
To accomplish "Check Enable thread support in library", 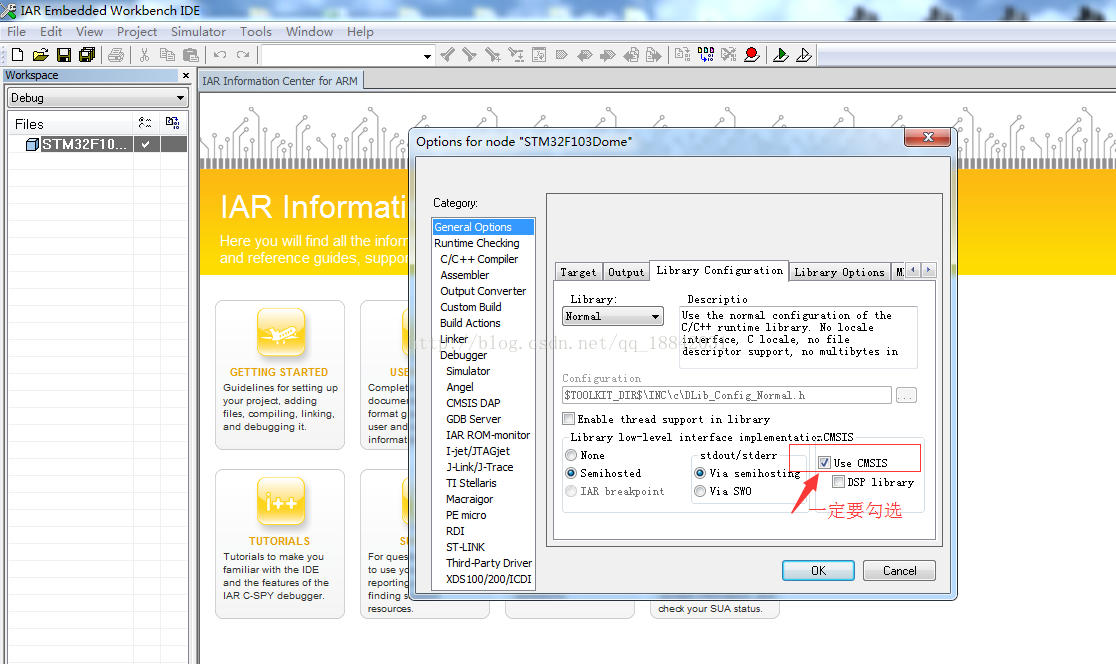I will 569,419.
